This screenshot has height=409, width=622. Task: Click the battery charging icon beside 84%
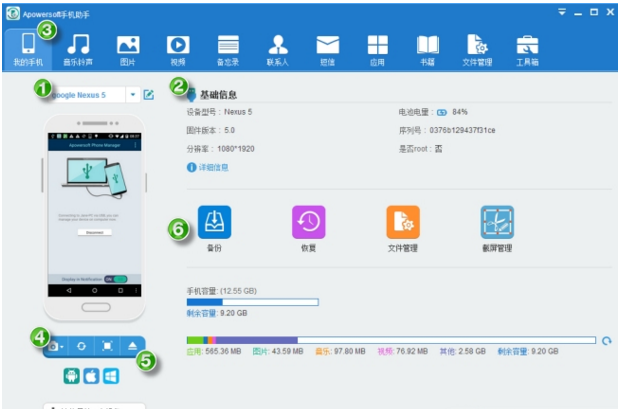[442, 113]
